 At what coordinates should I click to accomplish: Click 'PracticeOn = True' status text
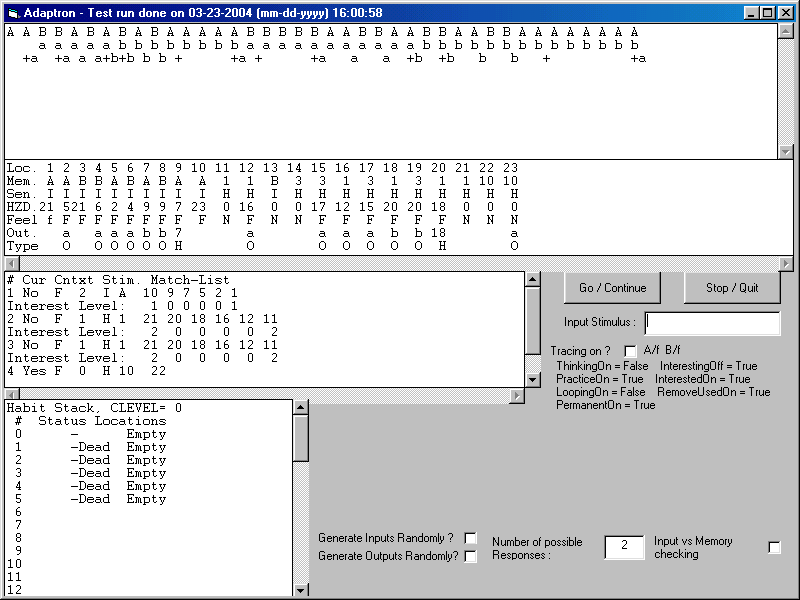(599, 379)
